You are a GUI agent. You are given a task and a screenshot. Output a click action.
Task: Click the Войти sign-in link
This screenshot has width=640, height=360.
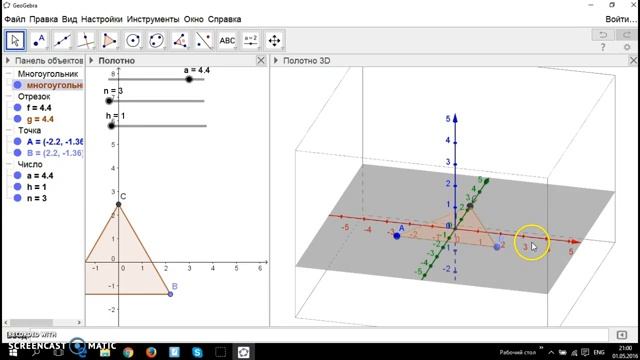point(620,19)
